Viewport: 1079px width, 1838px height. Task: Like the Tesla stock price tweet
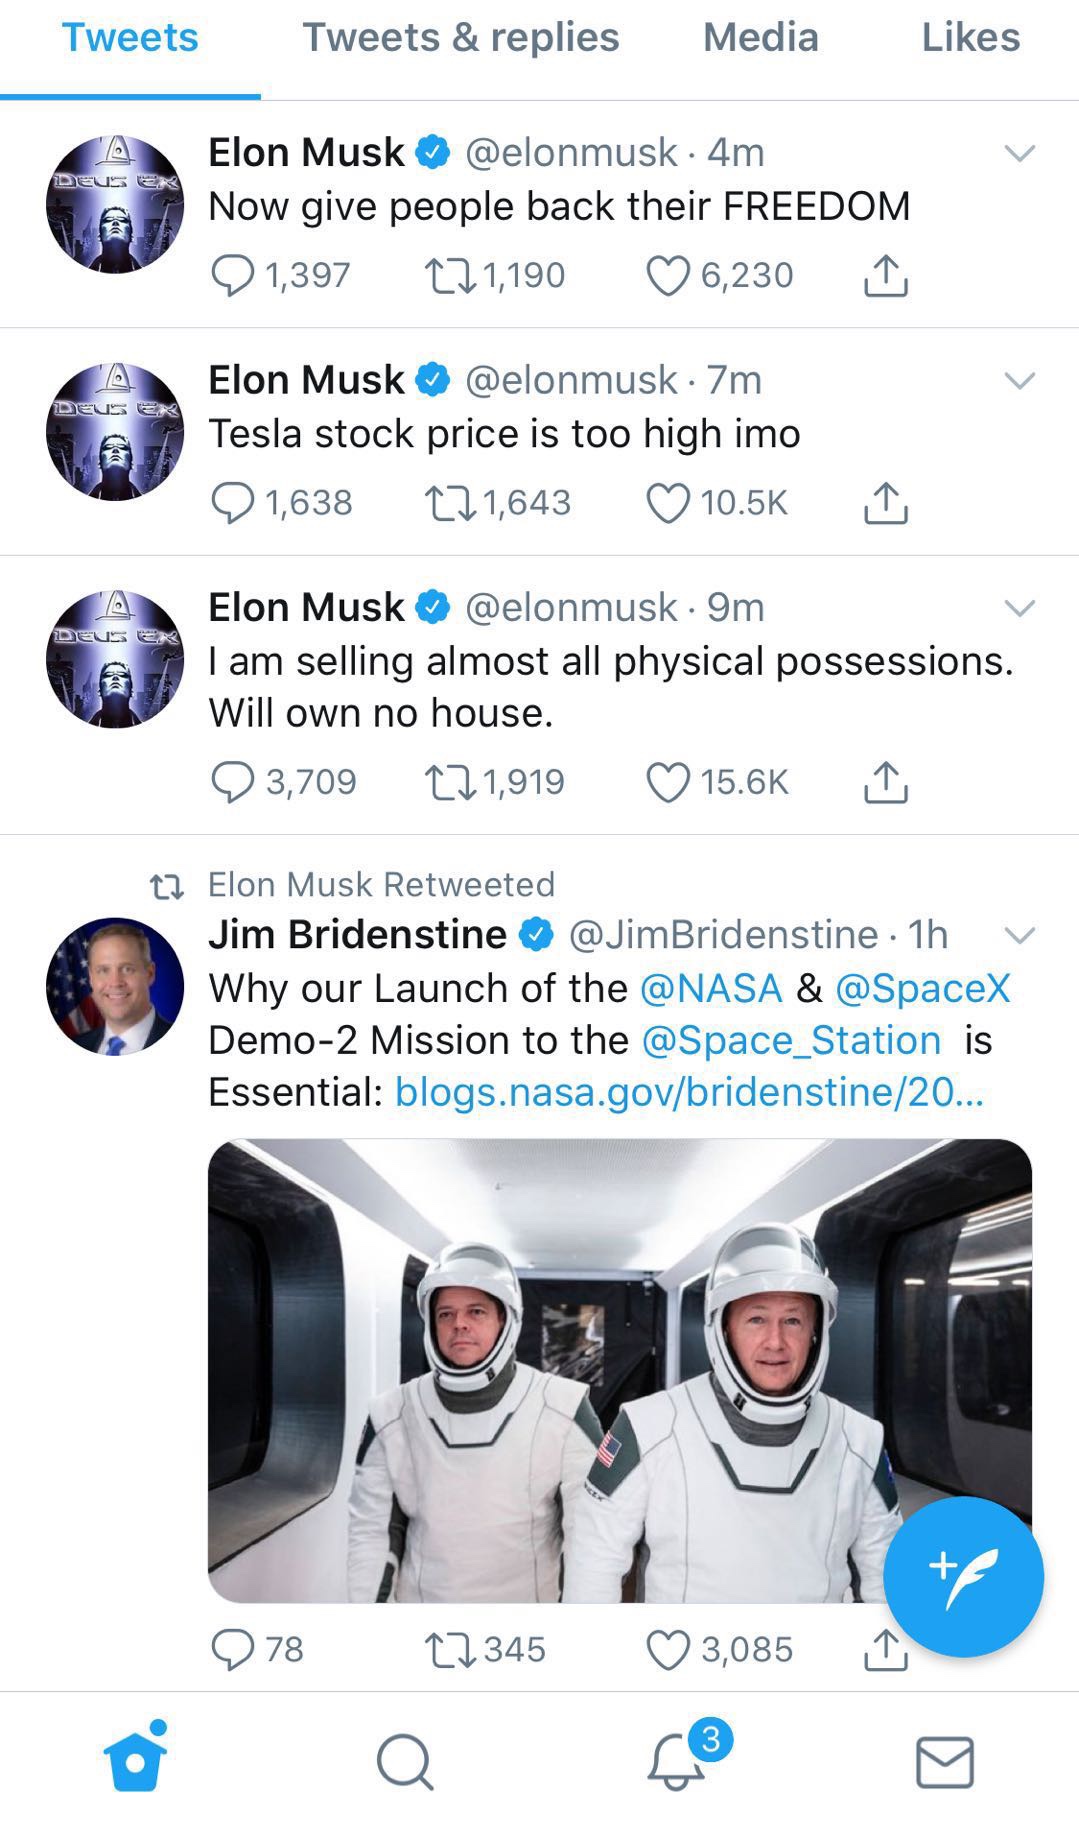click(668, 503)
